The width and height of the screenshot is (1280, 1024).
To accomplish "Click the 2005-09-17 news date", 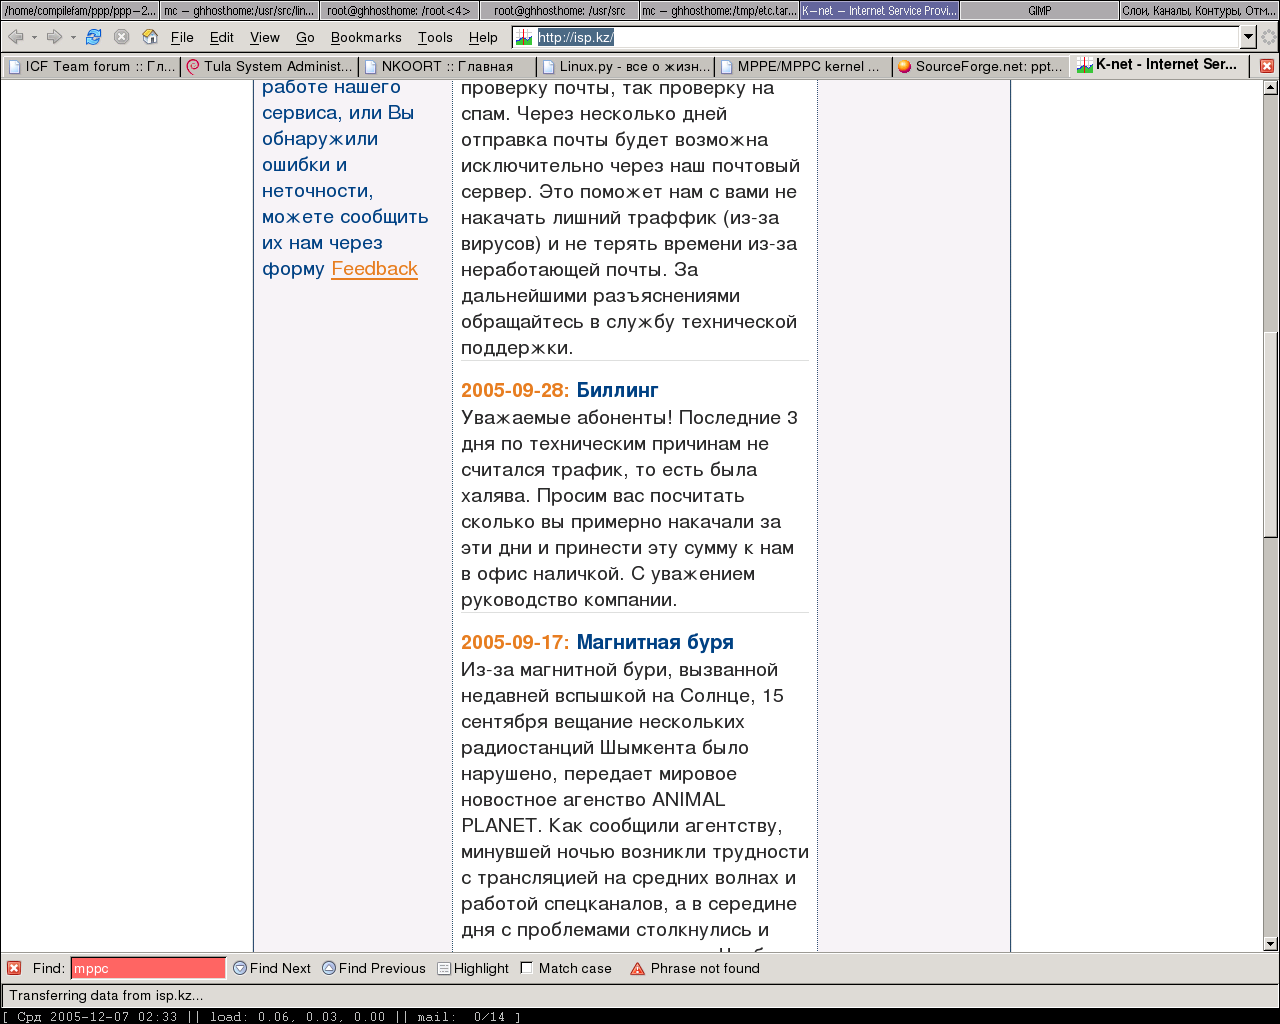I will 515,642.
